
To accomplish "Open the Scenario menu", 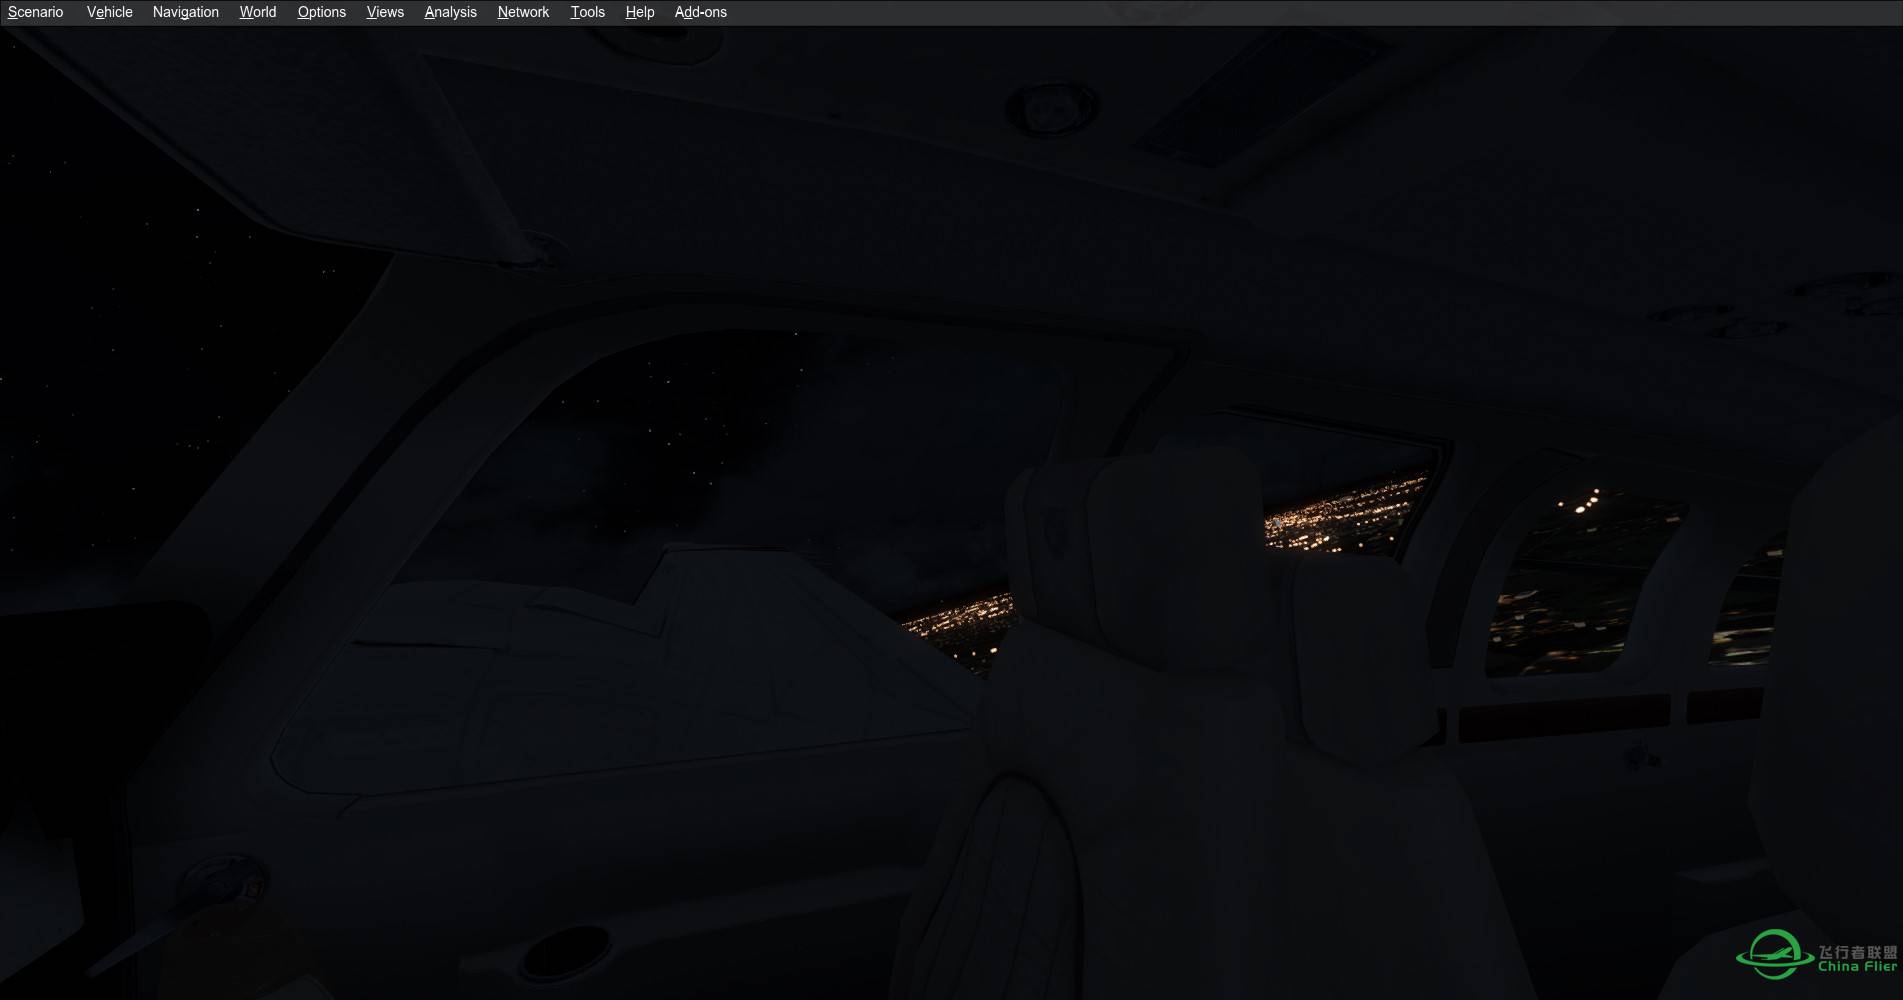I will coord(36,12).
